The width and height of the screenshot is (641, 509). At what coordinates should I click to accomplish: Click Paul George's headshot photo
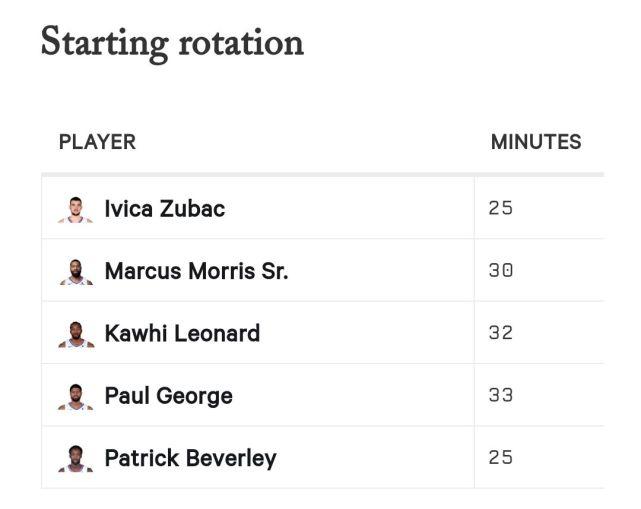point(76,397)
